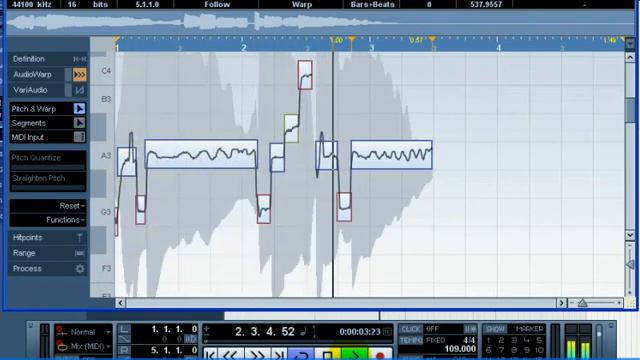Toggle the orange AudioWarp bypass icon
The width and height of the screenshot is (640, 360).
(x=79, y=75)
